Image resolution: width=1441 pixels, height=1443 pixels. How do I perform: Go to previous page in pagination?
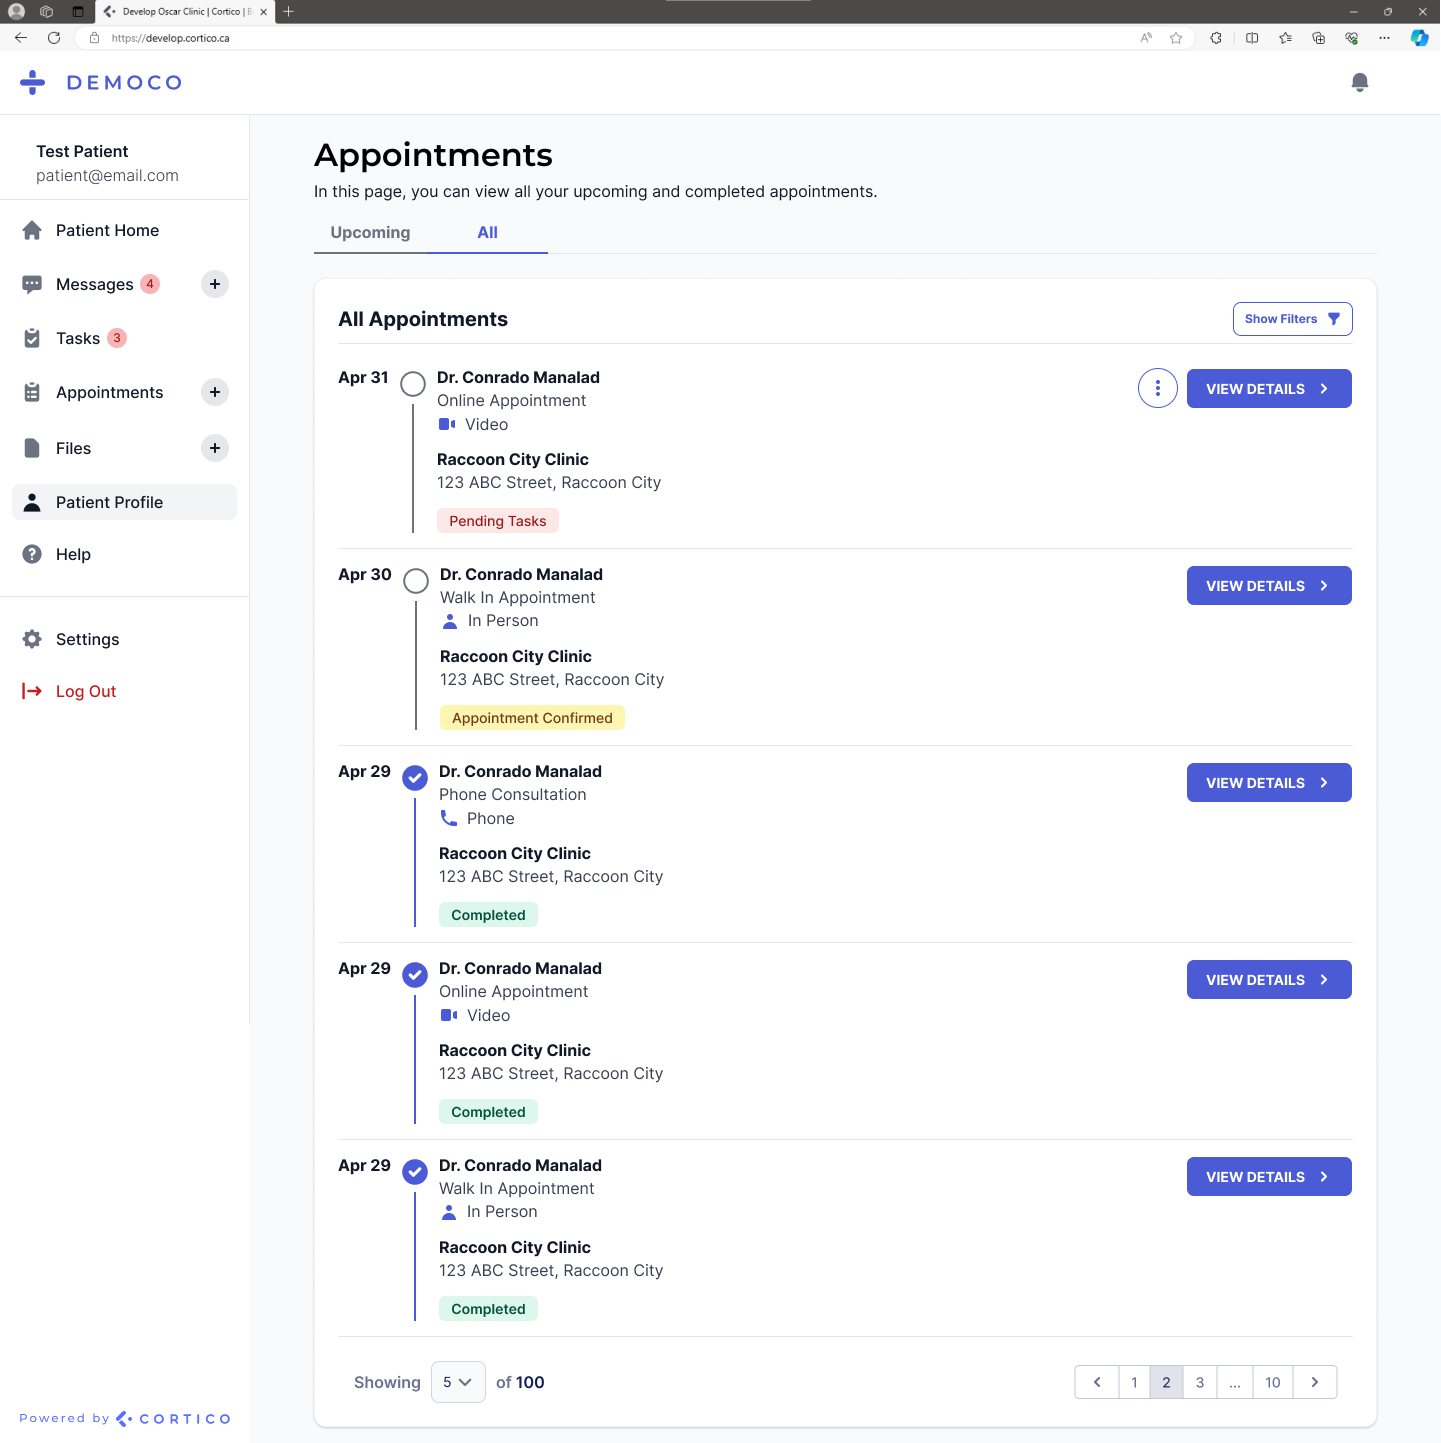(1097, 1382)
